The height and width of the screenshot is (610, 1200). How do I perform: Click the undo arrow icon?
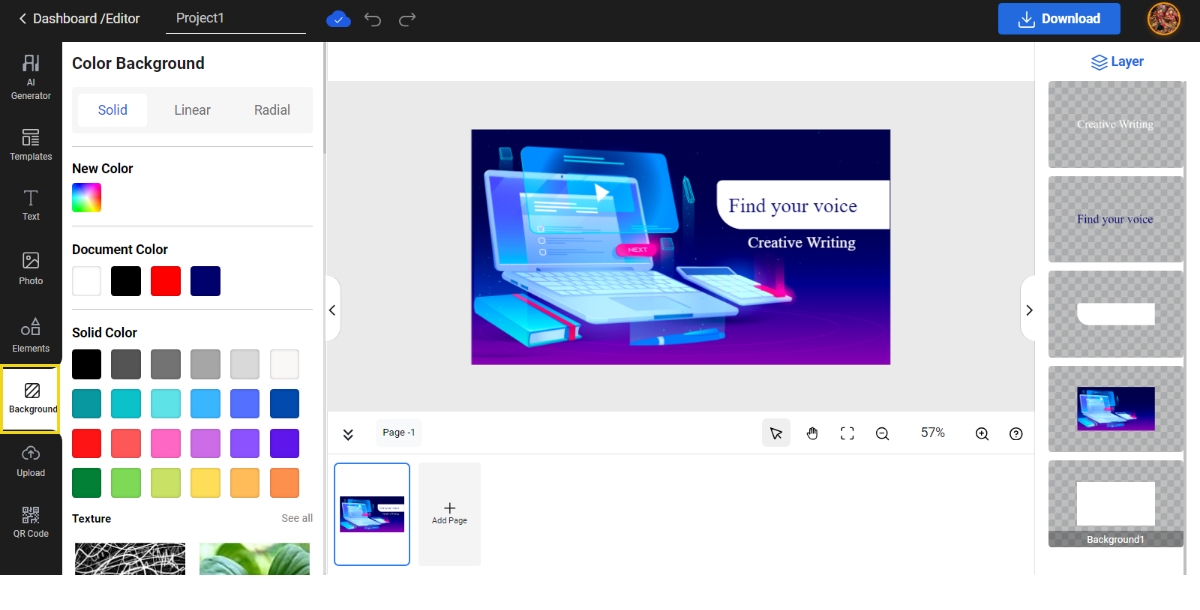click(x=373, y=19)
